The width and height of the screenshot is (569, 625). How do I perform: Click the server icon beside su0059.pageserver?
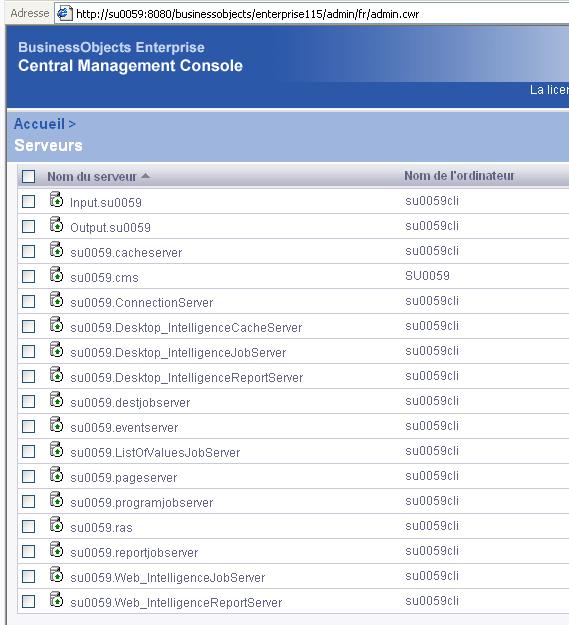click(x=56, y=475)
